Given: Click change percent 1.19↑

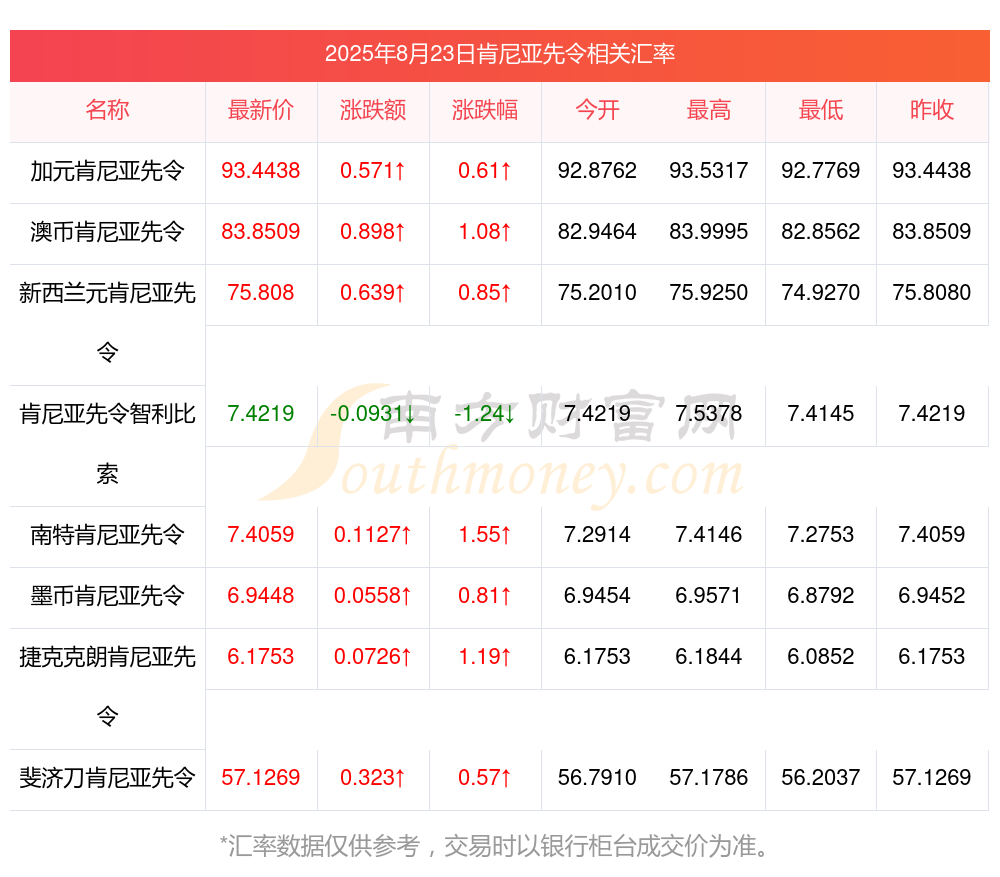Looking at the screenshot, I should pos(485,656).
